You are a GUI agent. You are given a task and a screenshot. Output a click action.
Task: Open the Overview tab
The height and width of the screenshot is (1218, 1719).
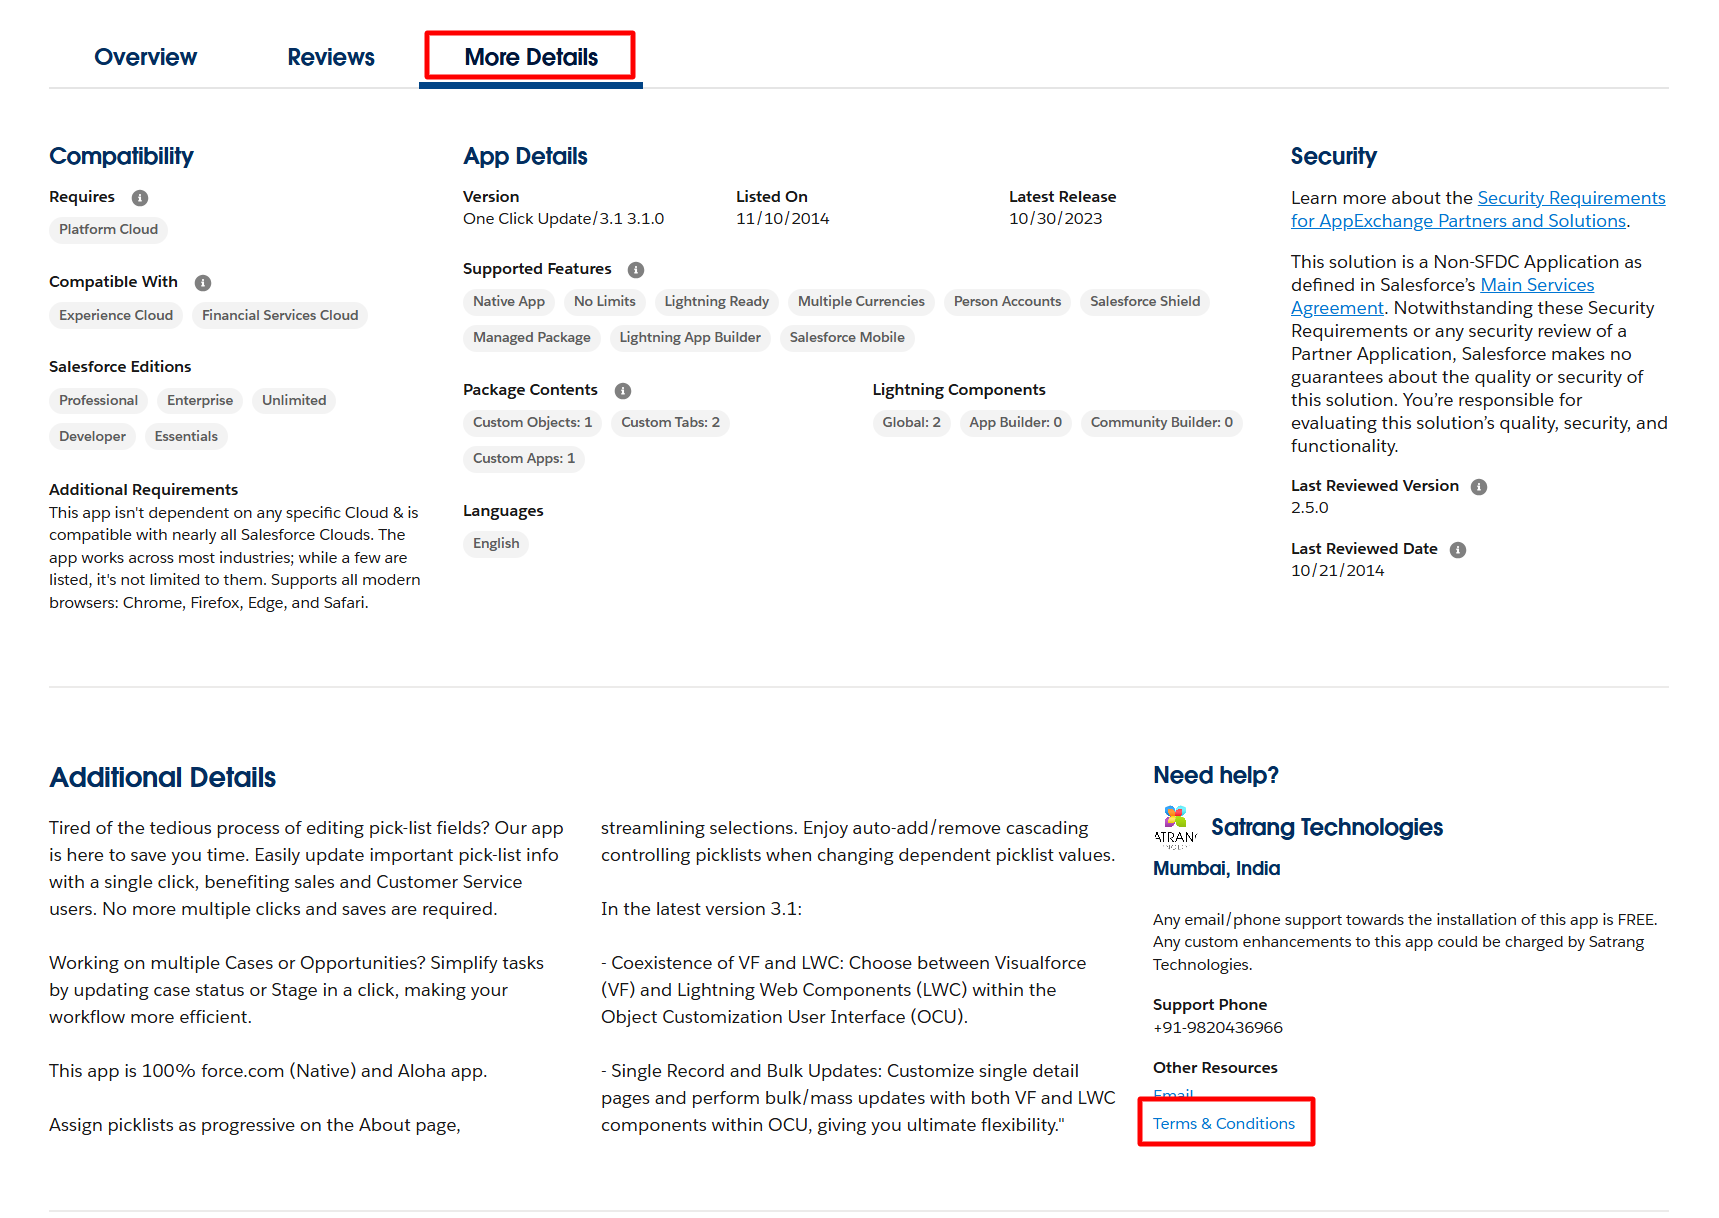click(145, 57)
